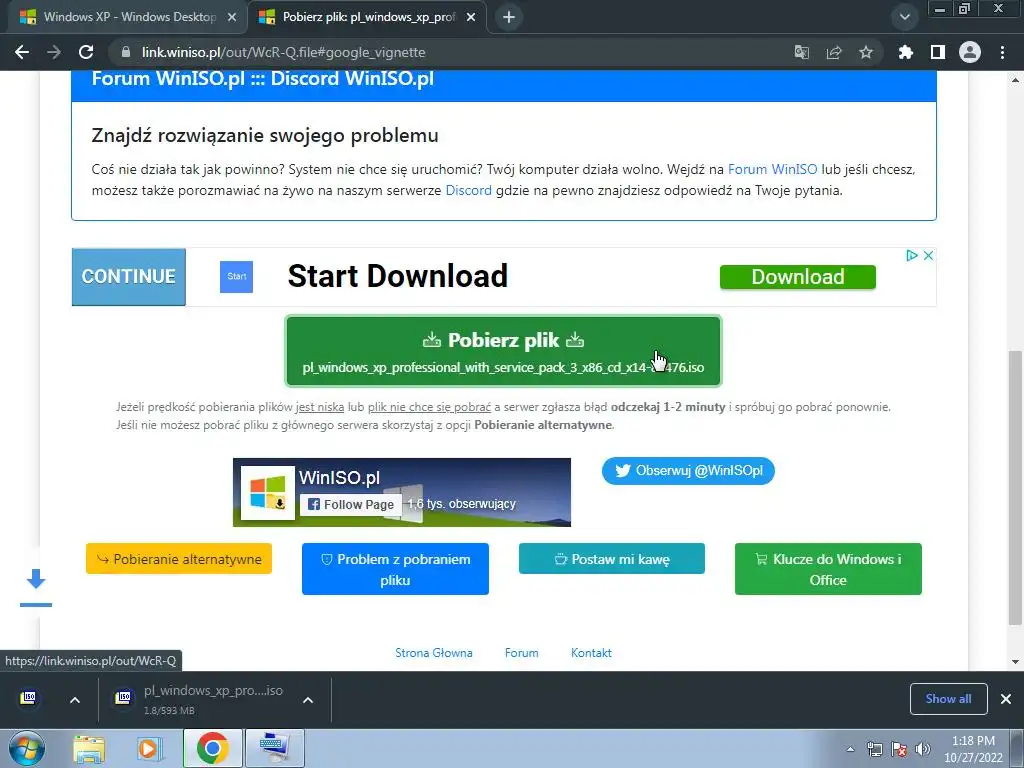Open the tab search chevron
The width and height of the screenshot is (1024, 768).
(904, 17)
